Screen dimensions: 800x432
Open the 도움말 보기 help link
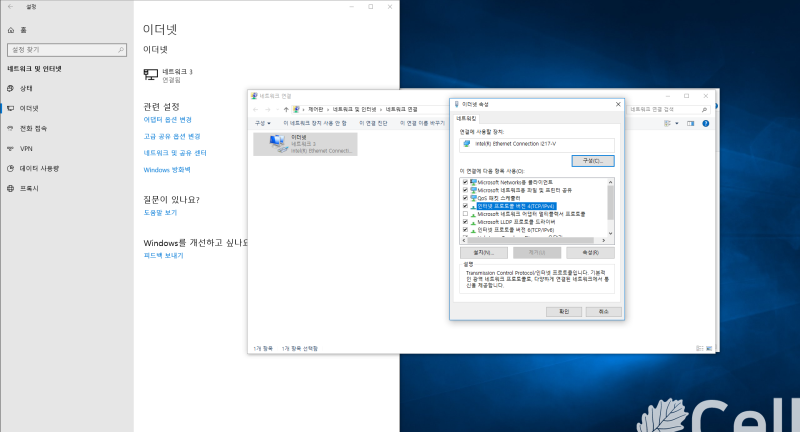coord(160,213)
